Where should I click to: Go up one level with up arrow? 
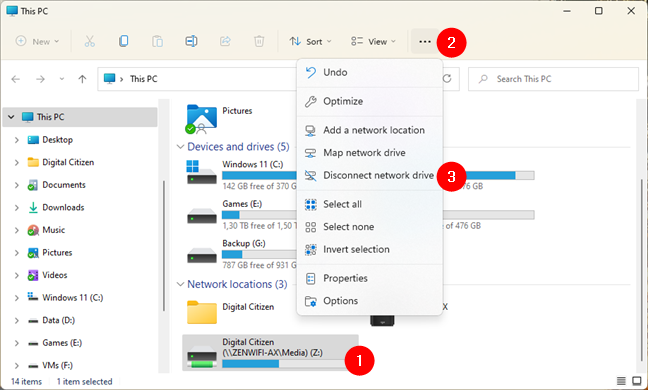click(83, 79)
